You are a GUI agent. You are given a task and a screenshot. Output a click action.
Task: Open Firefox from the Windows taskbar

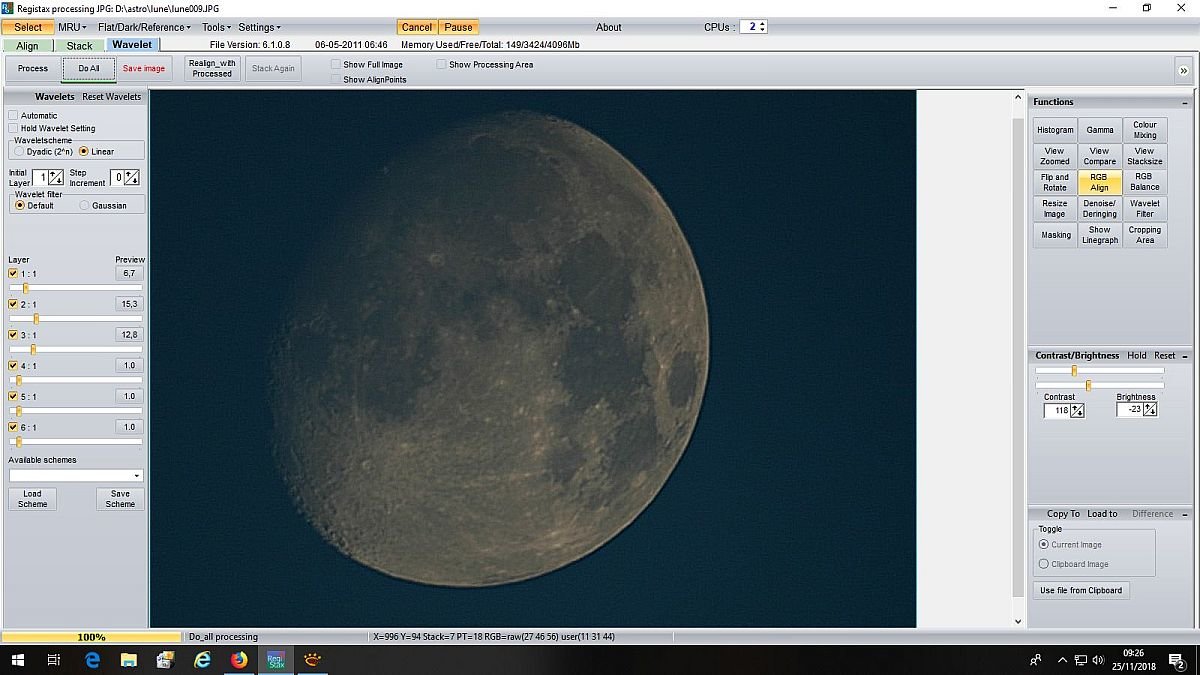[x=238, y=660]
